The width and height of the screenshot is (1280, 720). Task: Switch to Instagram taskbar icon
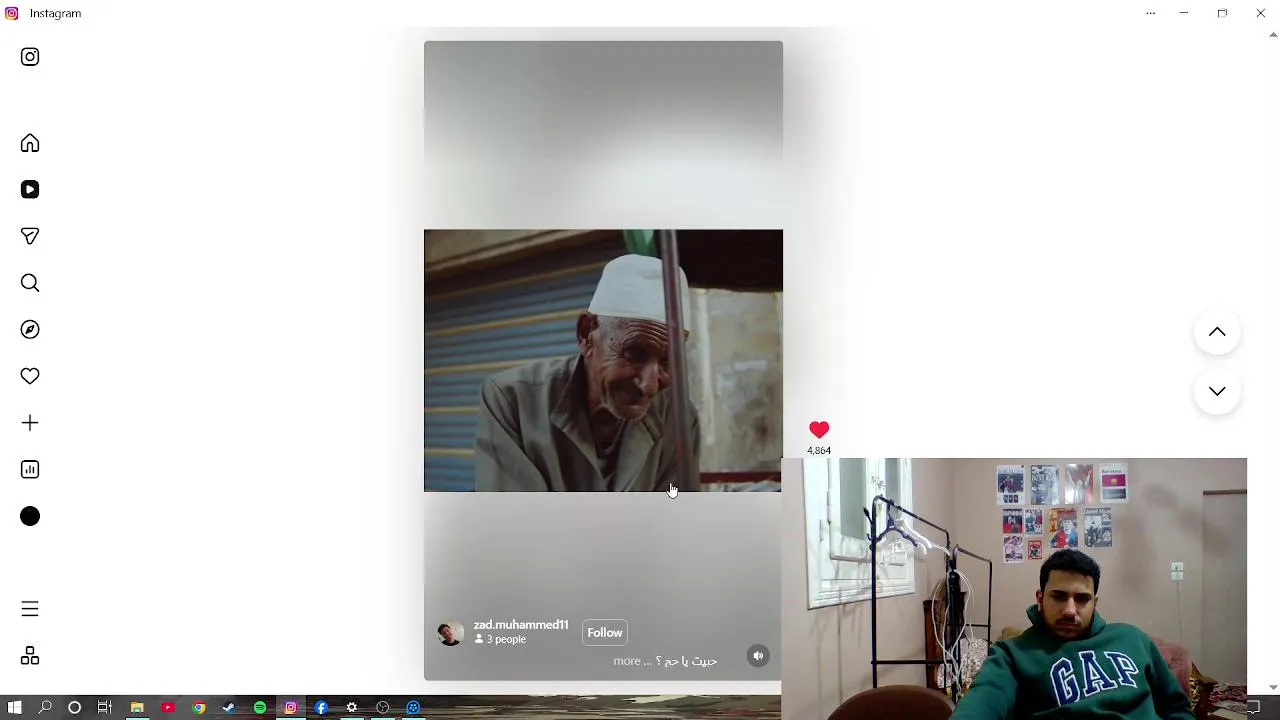coord(291,708)
